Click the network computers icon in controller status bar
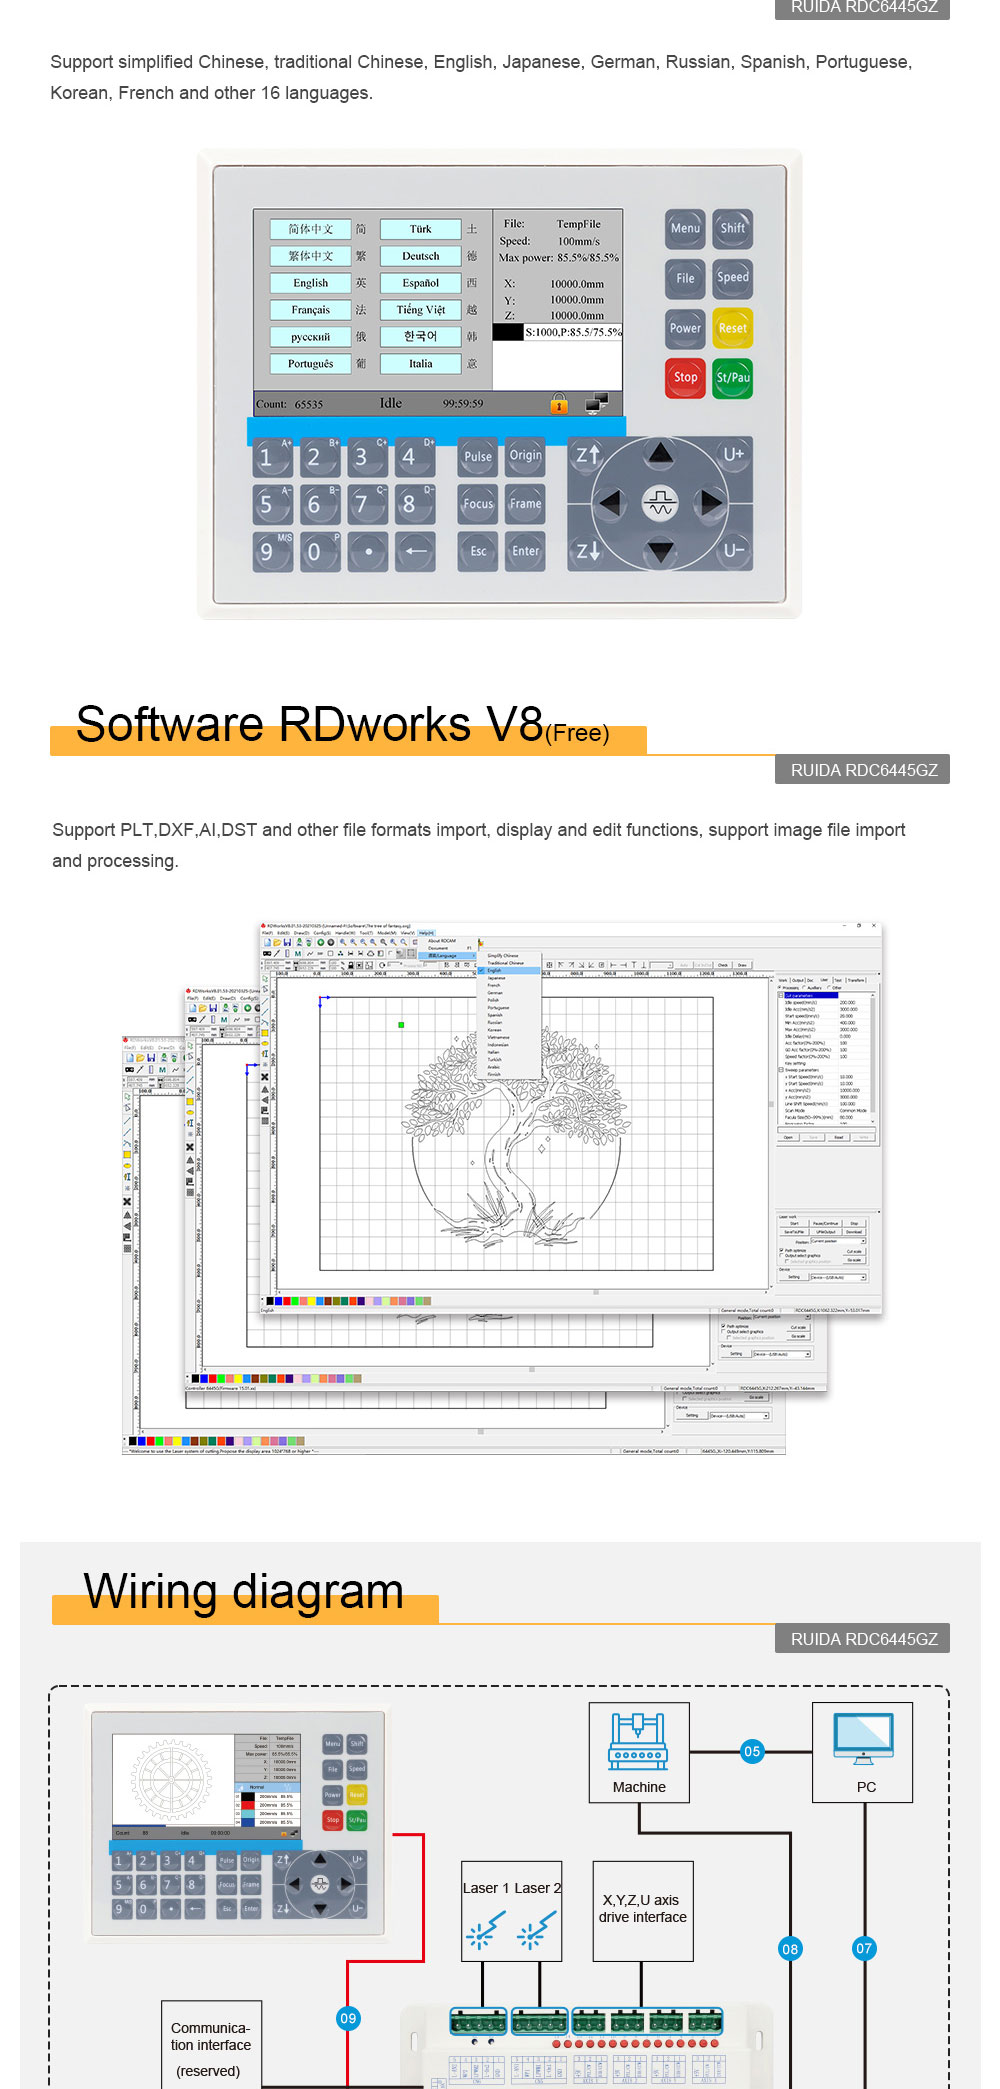 click(x=597, y=403)
